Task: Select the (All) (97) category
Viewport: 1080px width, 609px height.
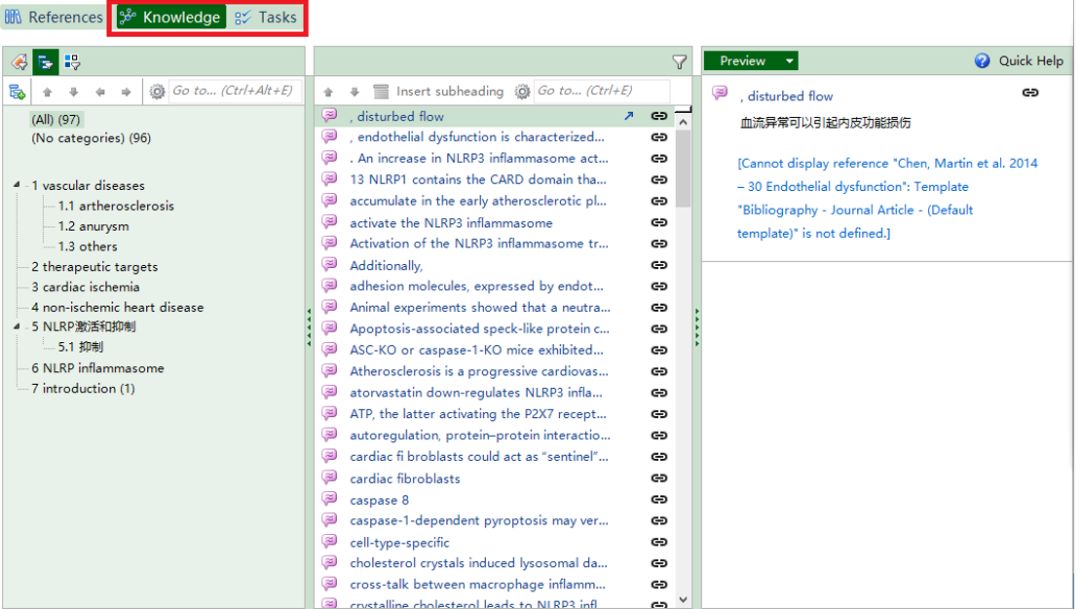Action: (x=56, y=119)
